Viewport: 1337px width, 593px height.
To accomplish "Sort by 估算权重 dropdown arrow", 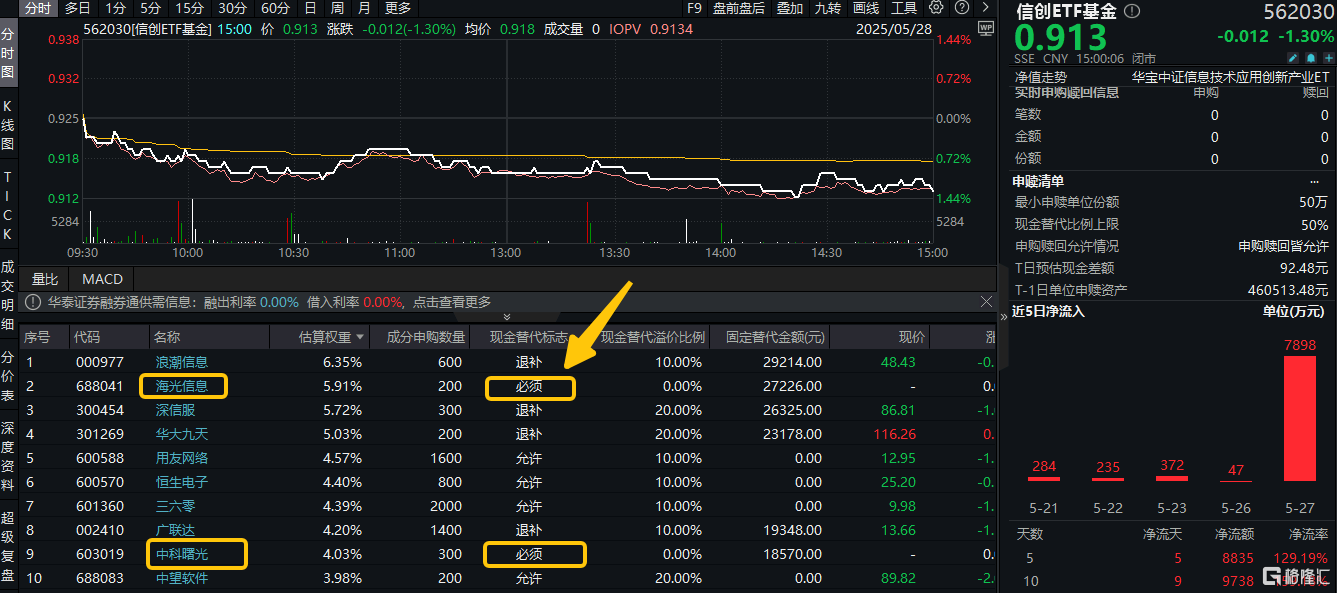I will [x=360, y=337].
